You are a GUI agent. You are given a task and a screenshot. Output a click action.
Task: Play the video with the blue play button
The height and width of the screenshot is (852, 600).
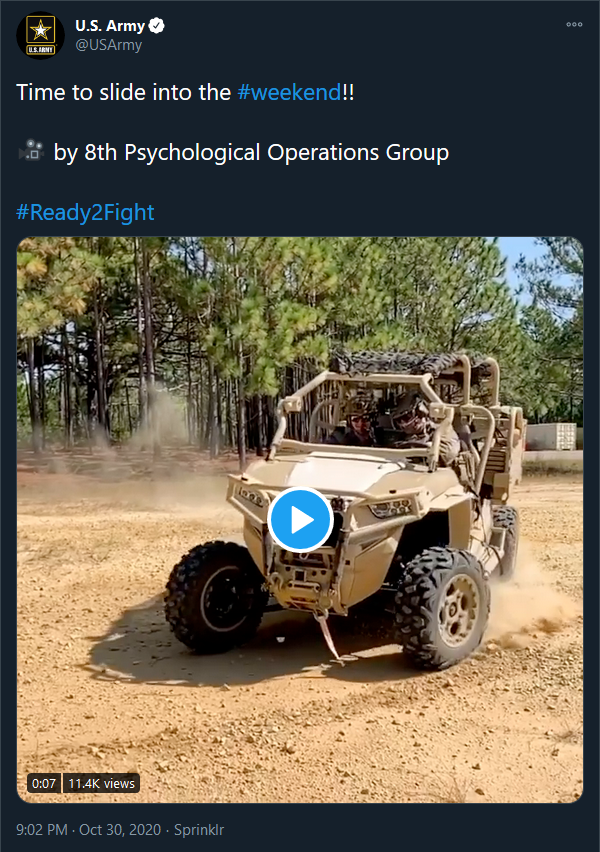coord(300,520)
